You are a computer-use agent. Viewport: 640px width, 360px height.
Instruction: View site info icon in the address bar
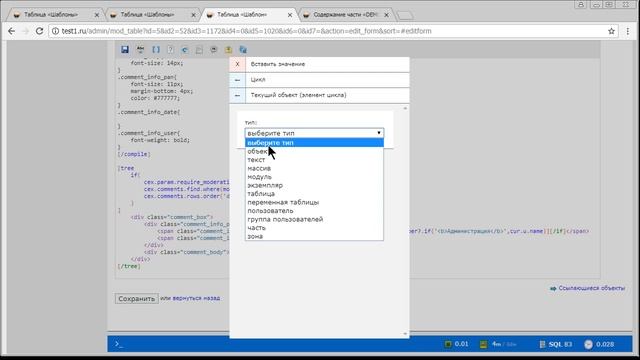56,31
